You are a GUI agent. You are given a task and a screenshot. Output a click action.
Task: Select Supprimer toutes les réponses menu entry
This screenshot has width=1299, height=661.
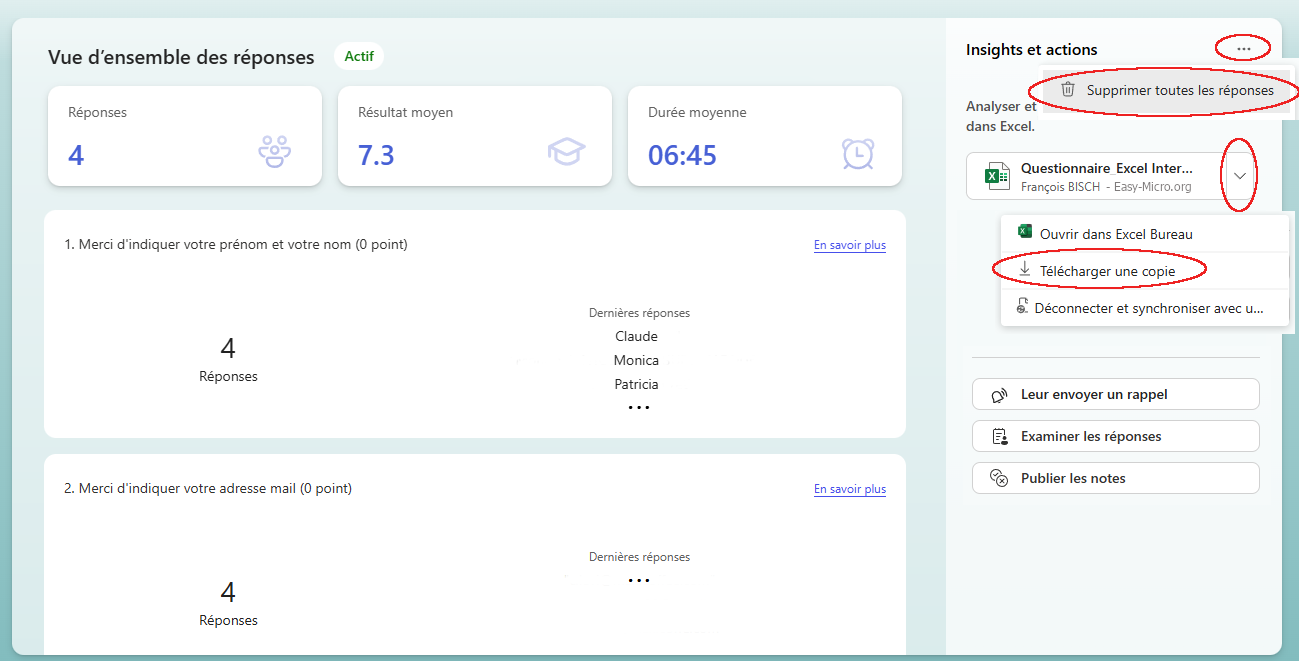(x=1179, y=90)
